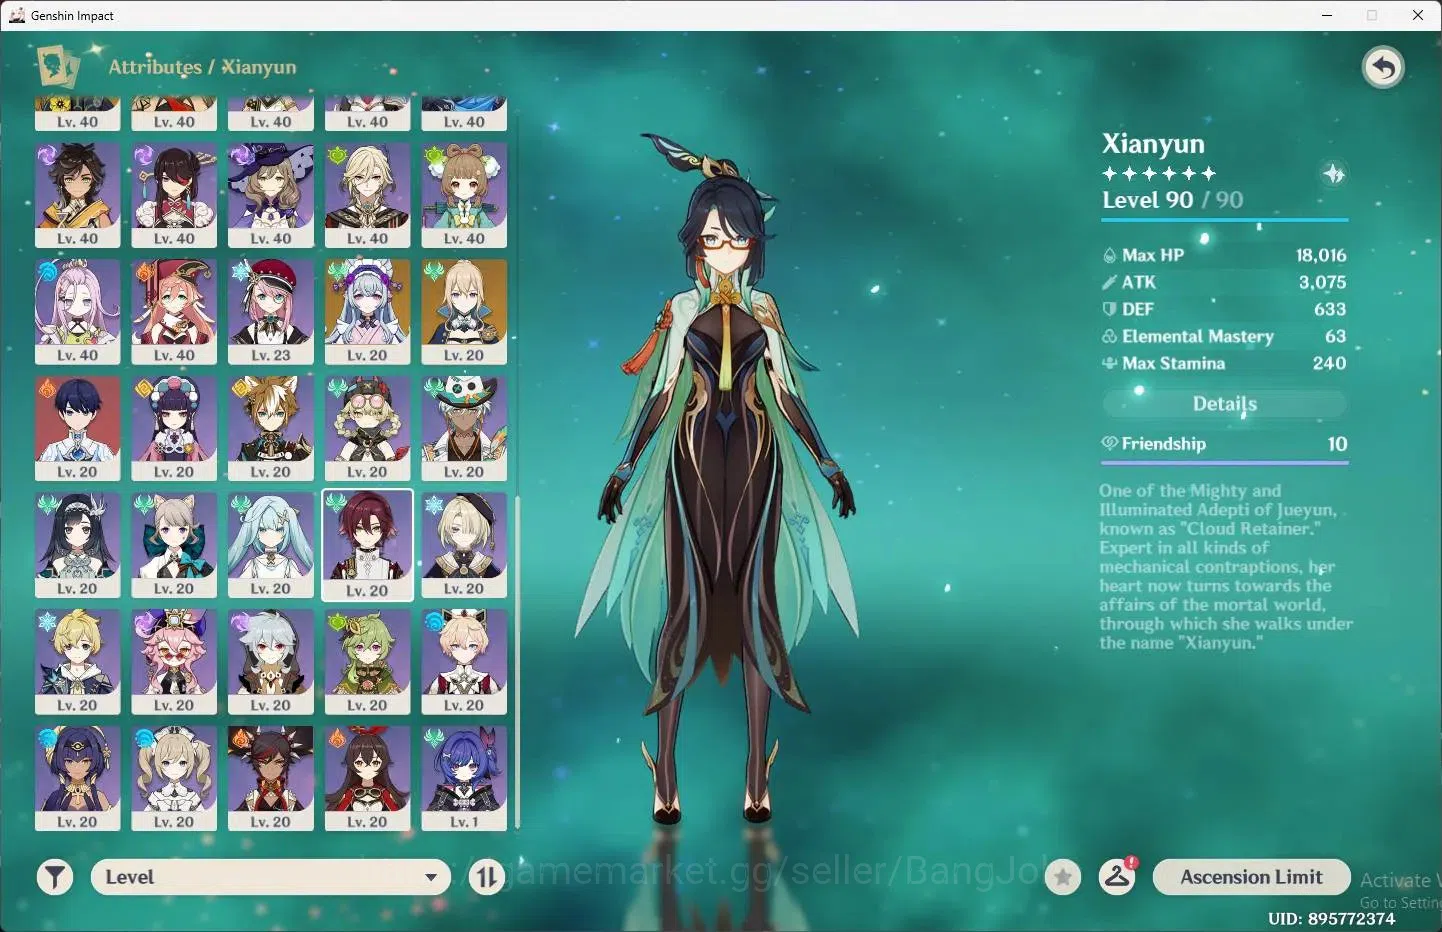Select Yanfei with the red hat
The image size is (1442, 932).
pos(174,312)
